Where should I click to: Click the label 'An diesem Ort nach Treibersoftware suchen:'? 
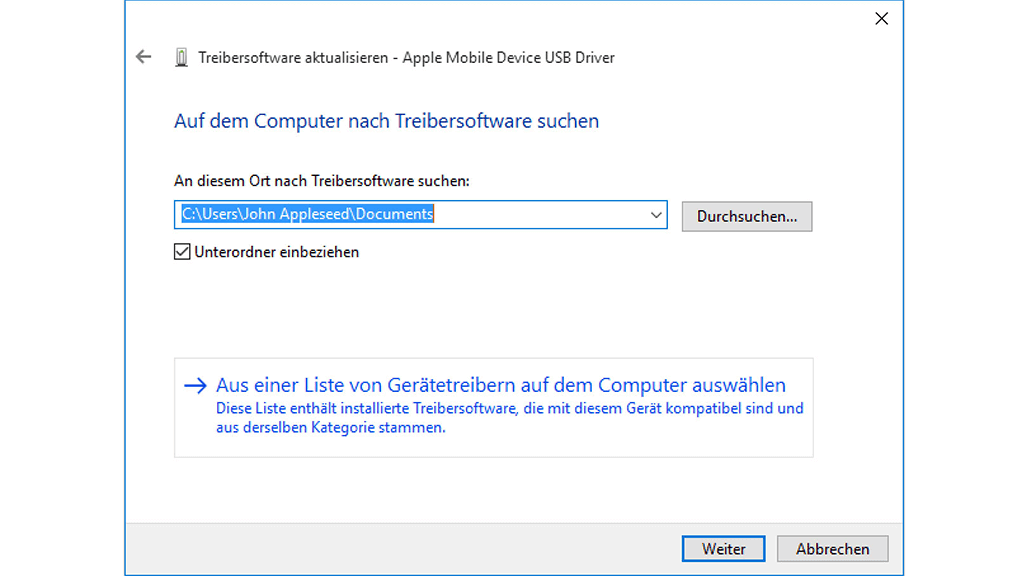click(322, 181)
